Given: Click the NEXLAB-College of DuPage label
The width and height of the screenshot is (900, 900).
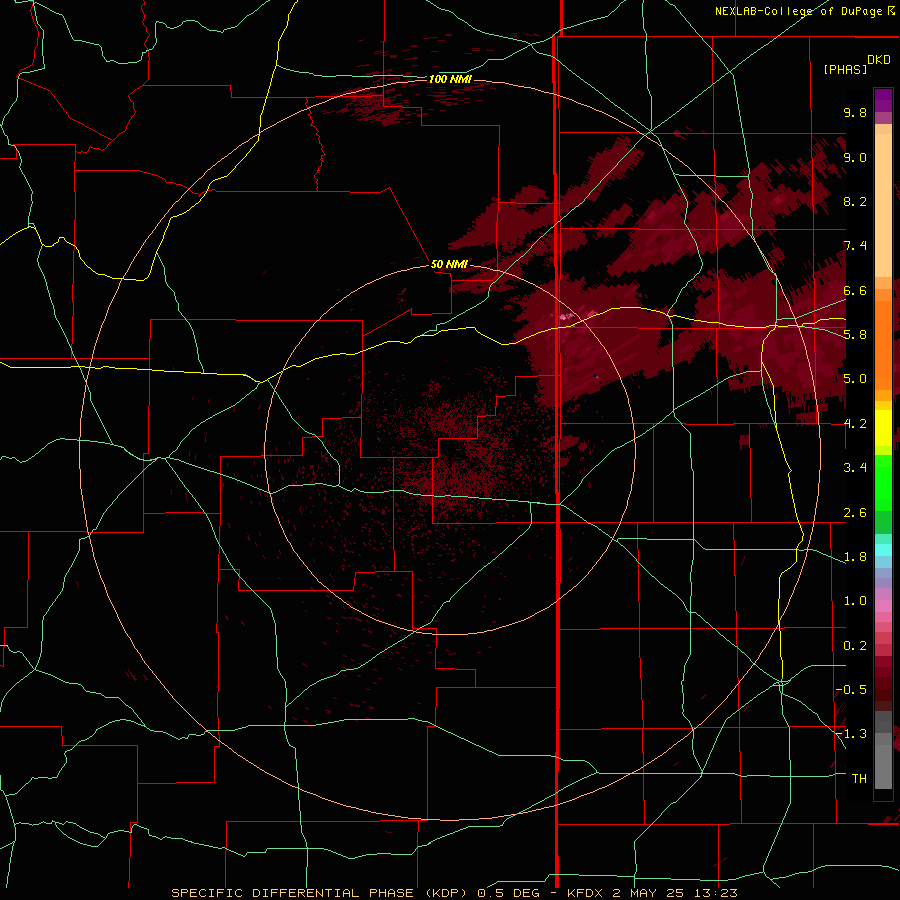Looking at the screenshot, I should click(x=801, y=11).
